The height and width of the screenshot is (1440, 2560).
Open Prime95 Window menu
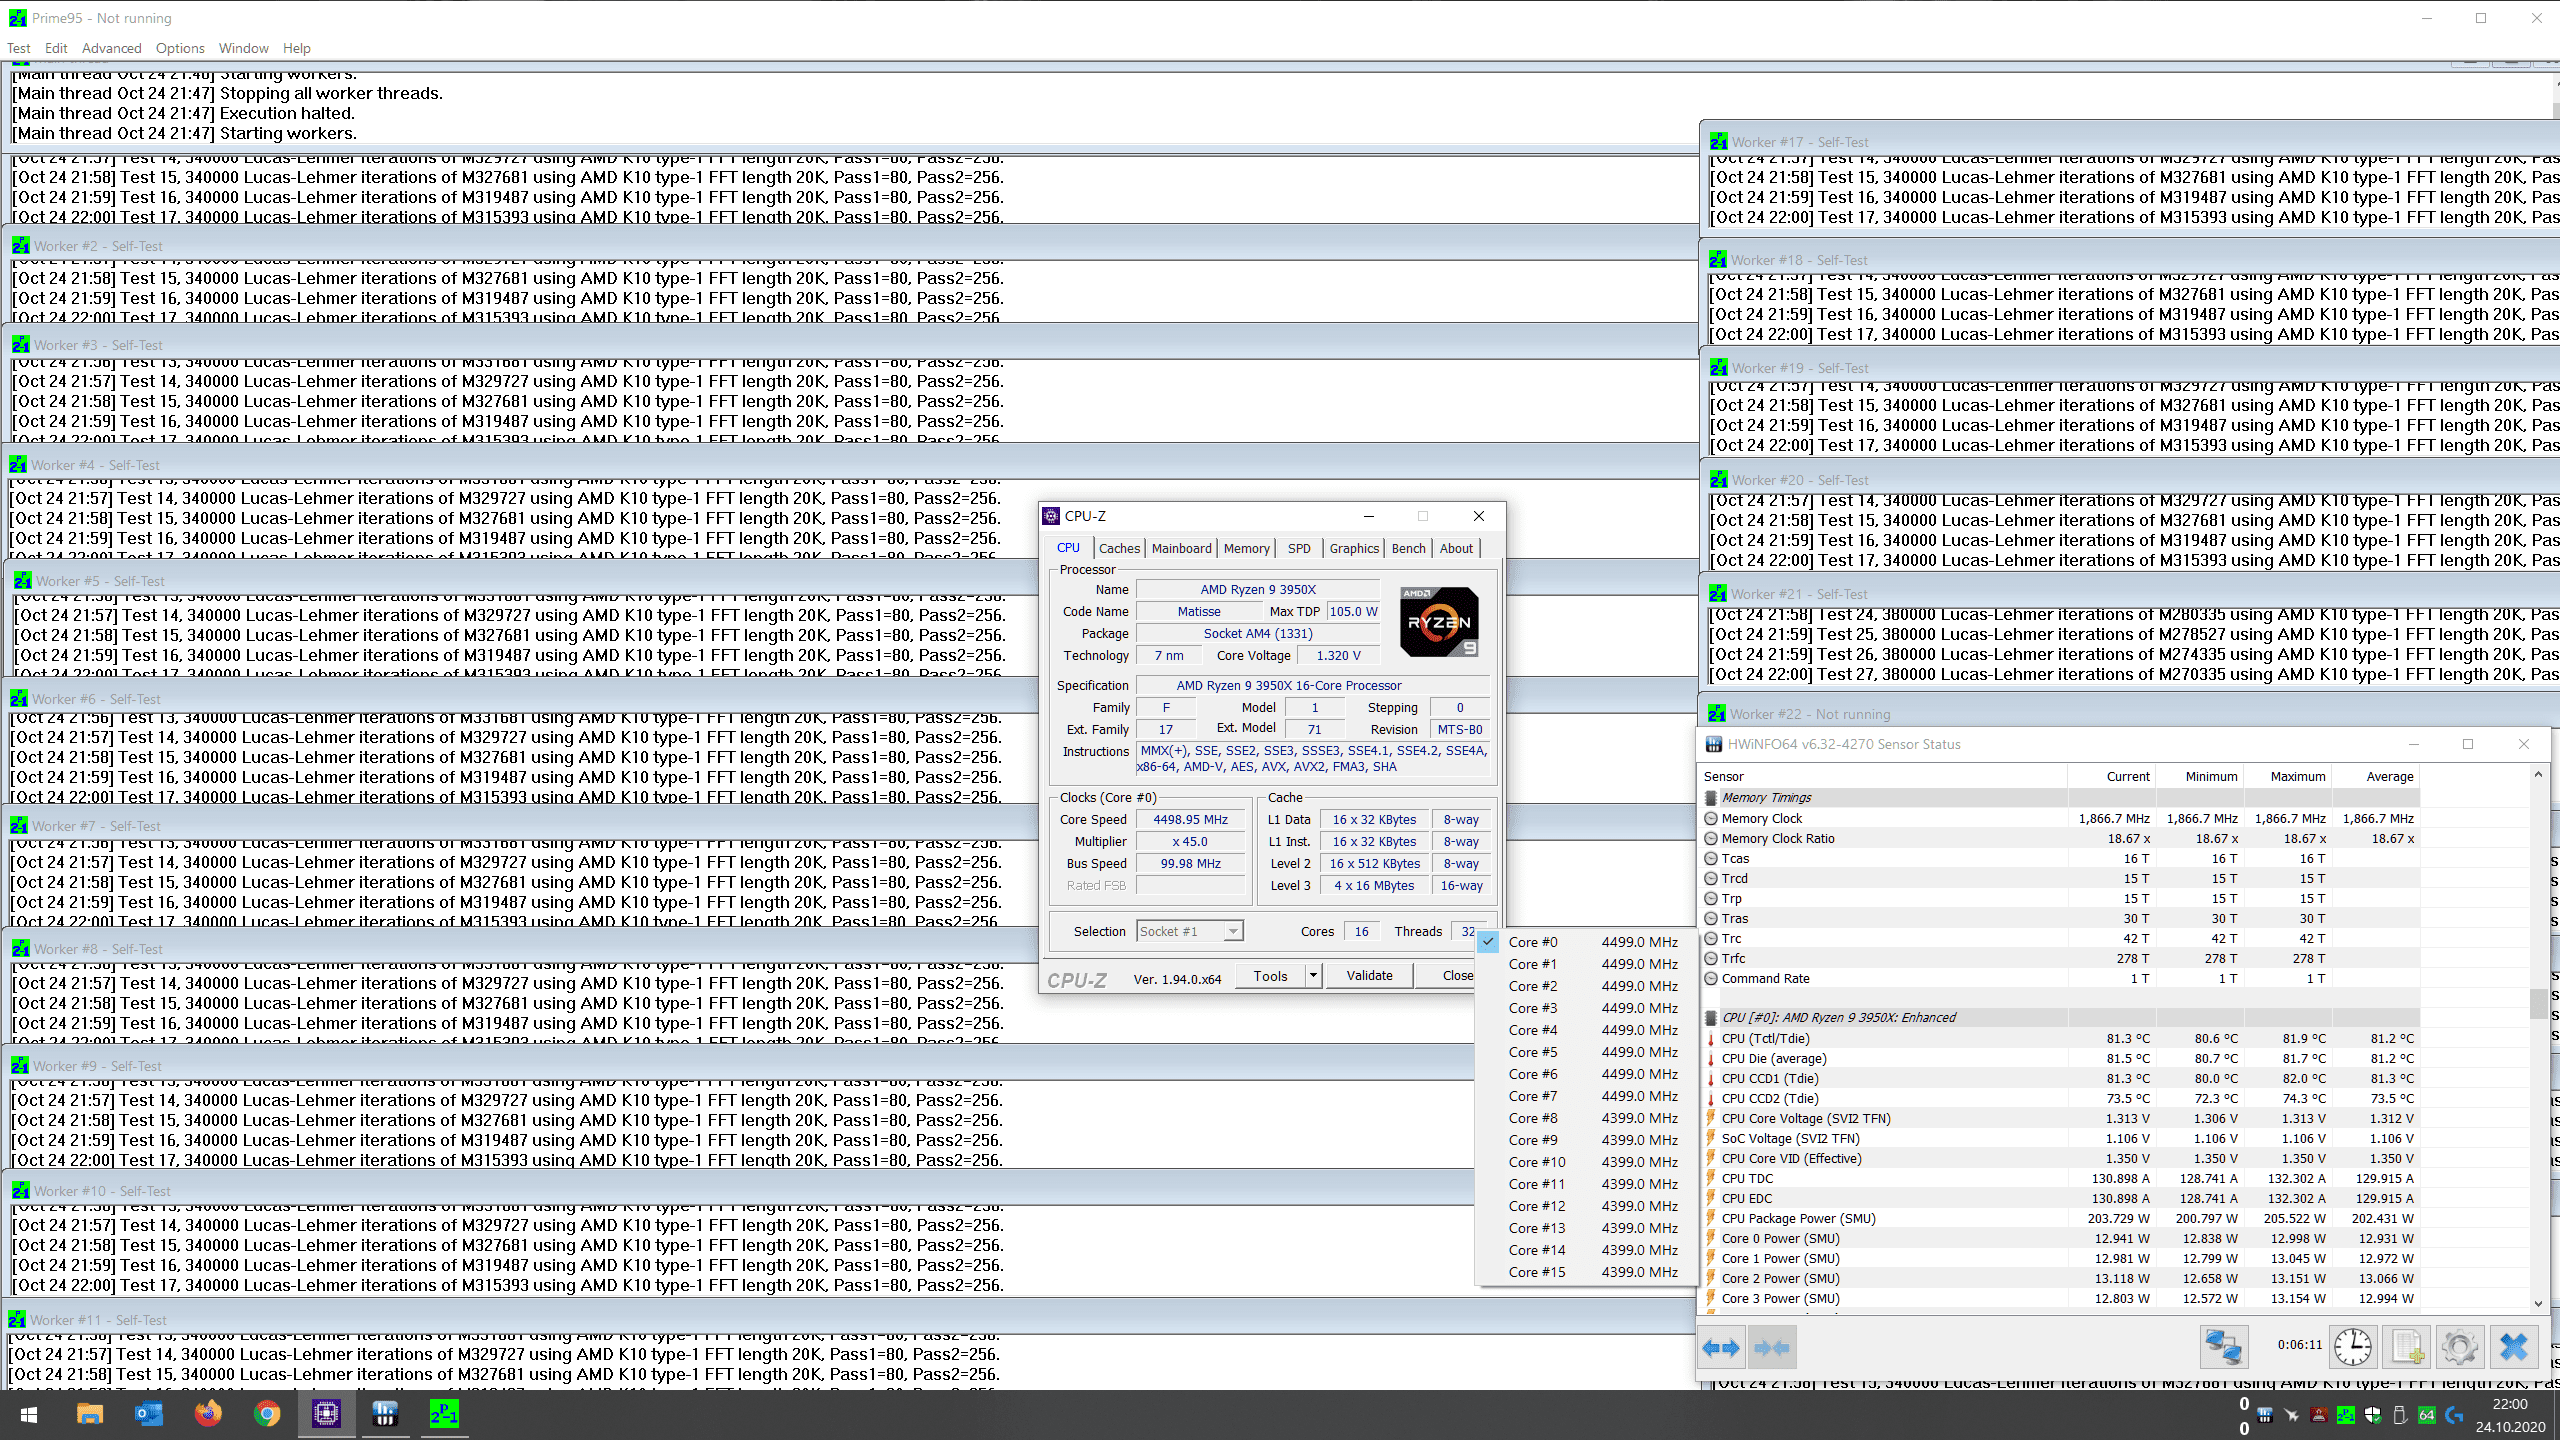coord(244,48)
